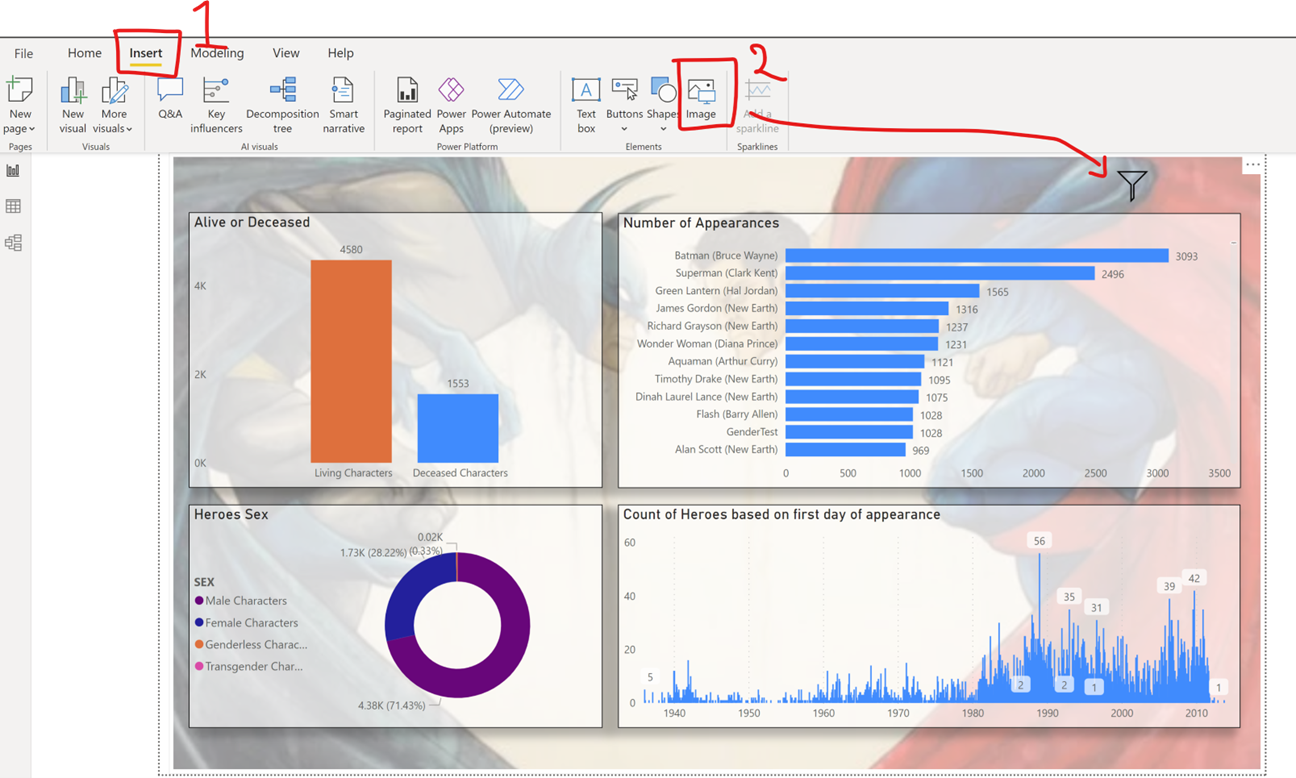Click the James Gordon (New Earth) label
The width and height of the screenshot is (1296, 778).
(716, 308)
